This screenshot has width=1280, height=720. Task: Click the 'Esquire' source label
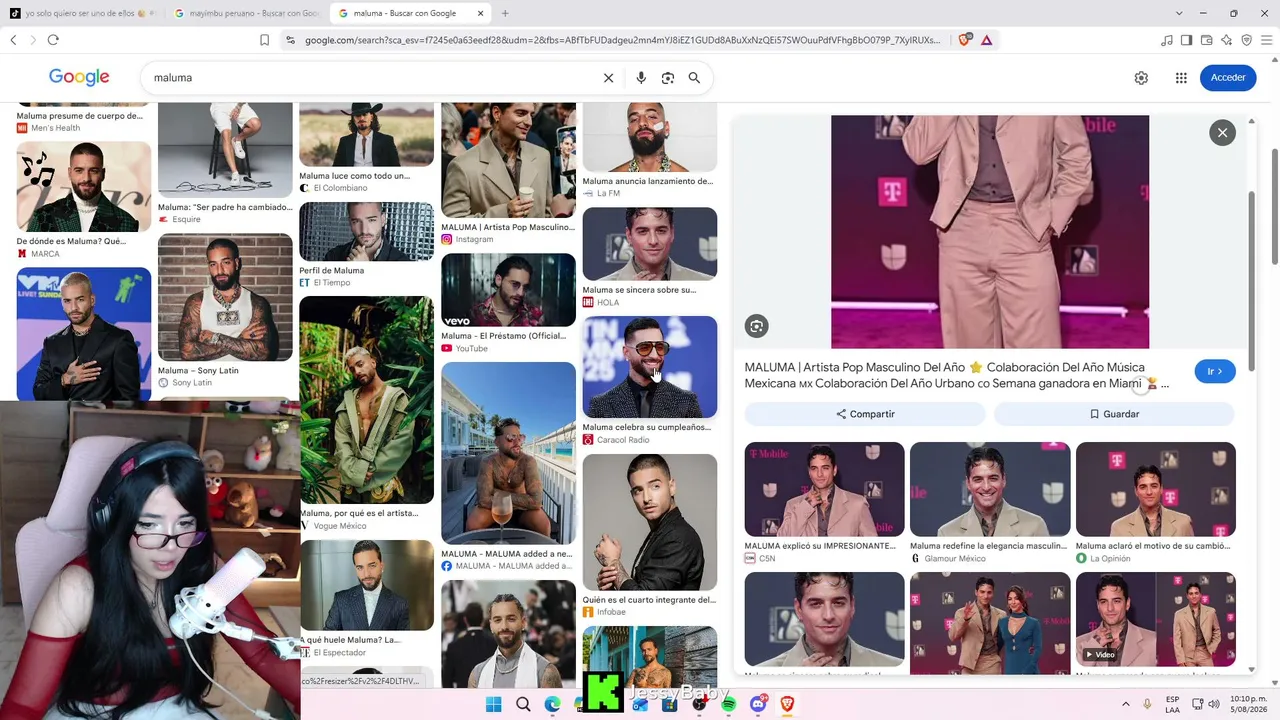pyautogui.click(x=186, y=220)
